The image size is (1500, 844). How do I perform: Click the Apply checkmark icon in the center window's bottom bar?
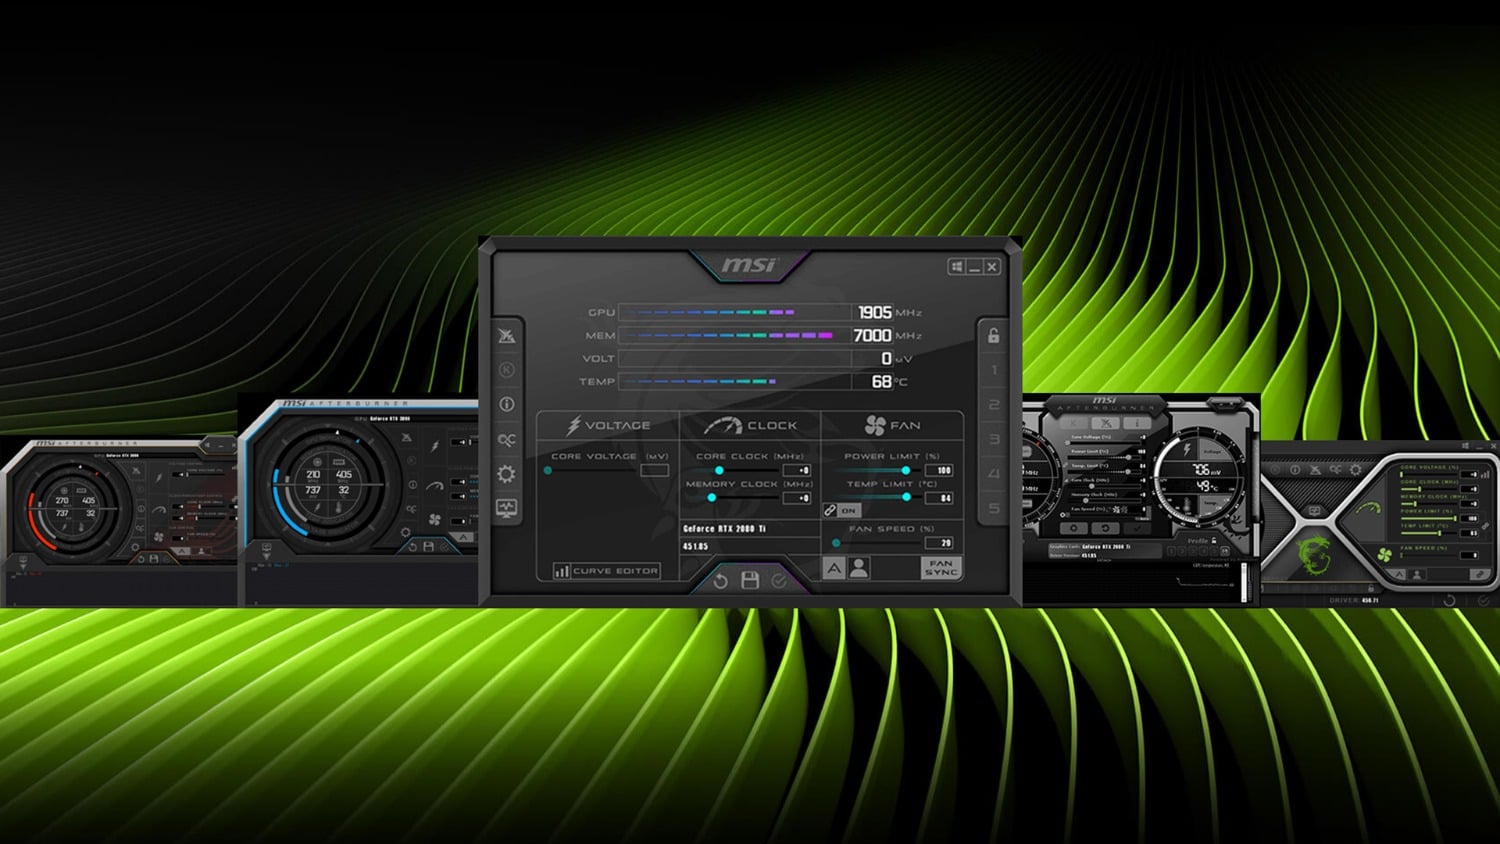coord(779,580)
